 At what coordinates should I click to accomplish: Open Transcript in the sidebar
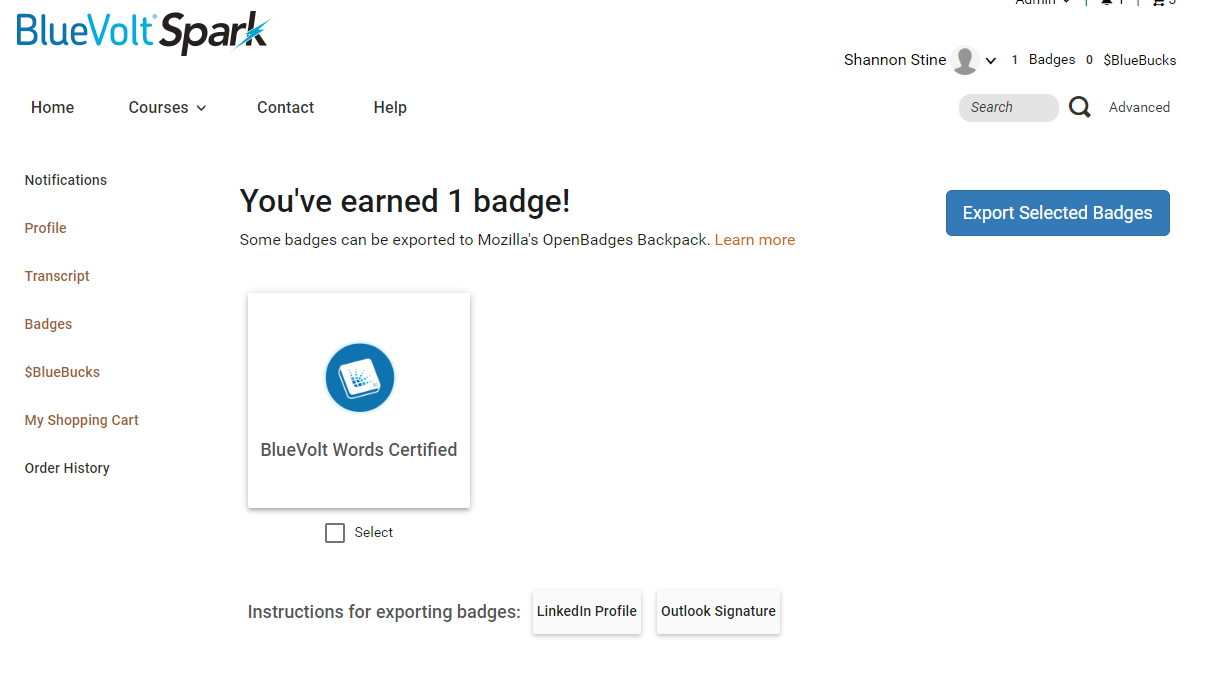[57, 276]
